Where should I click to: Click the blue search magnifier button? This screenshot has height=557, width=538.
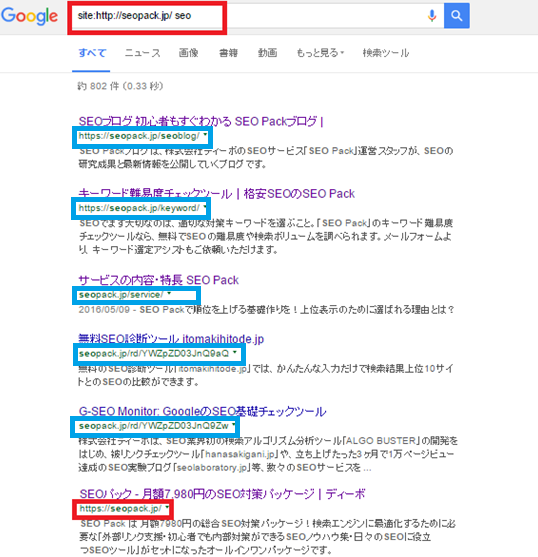coord(457,16)
